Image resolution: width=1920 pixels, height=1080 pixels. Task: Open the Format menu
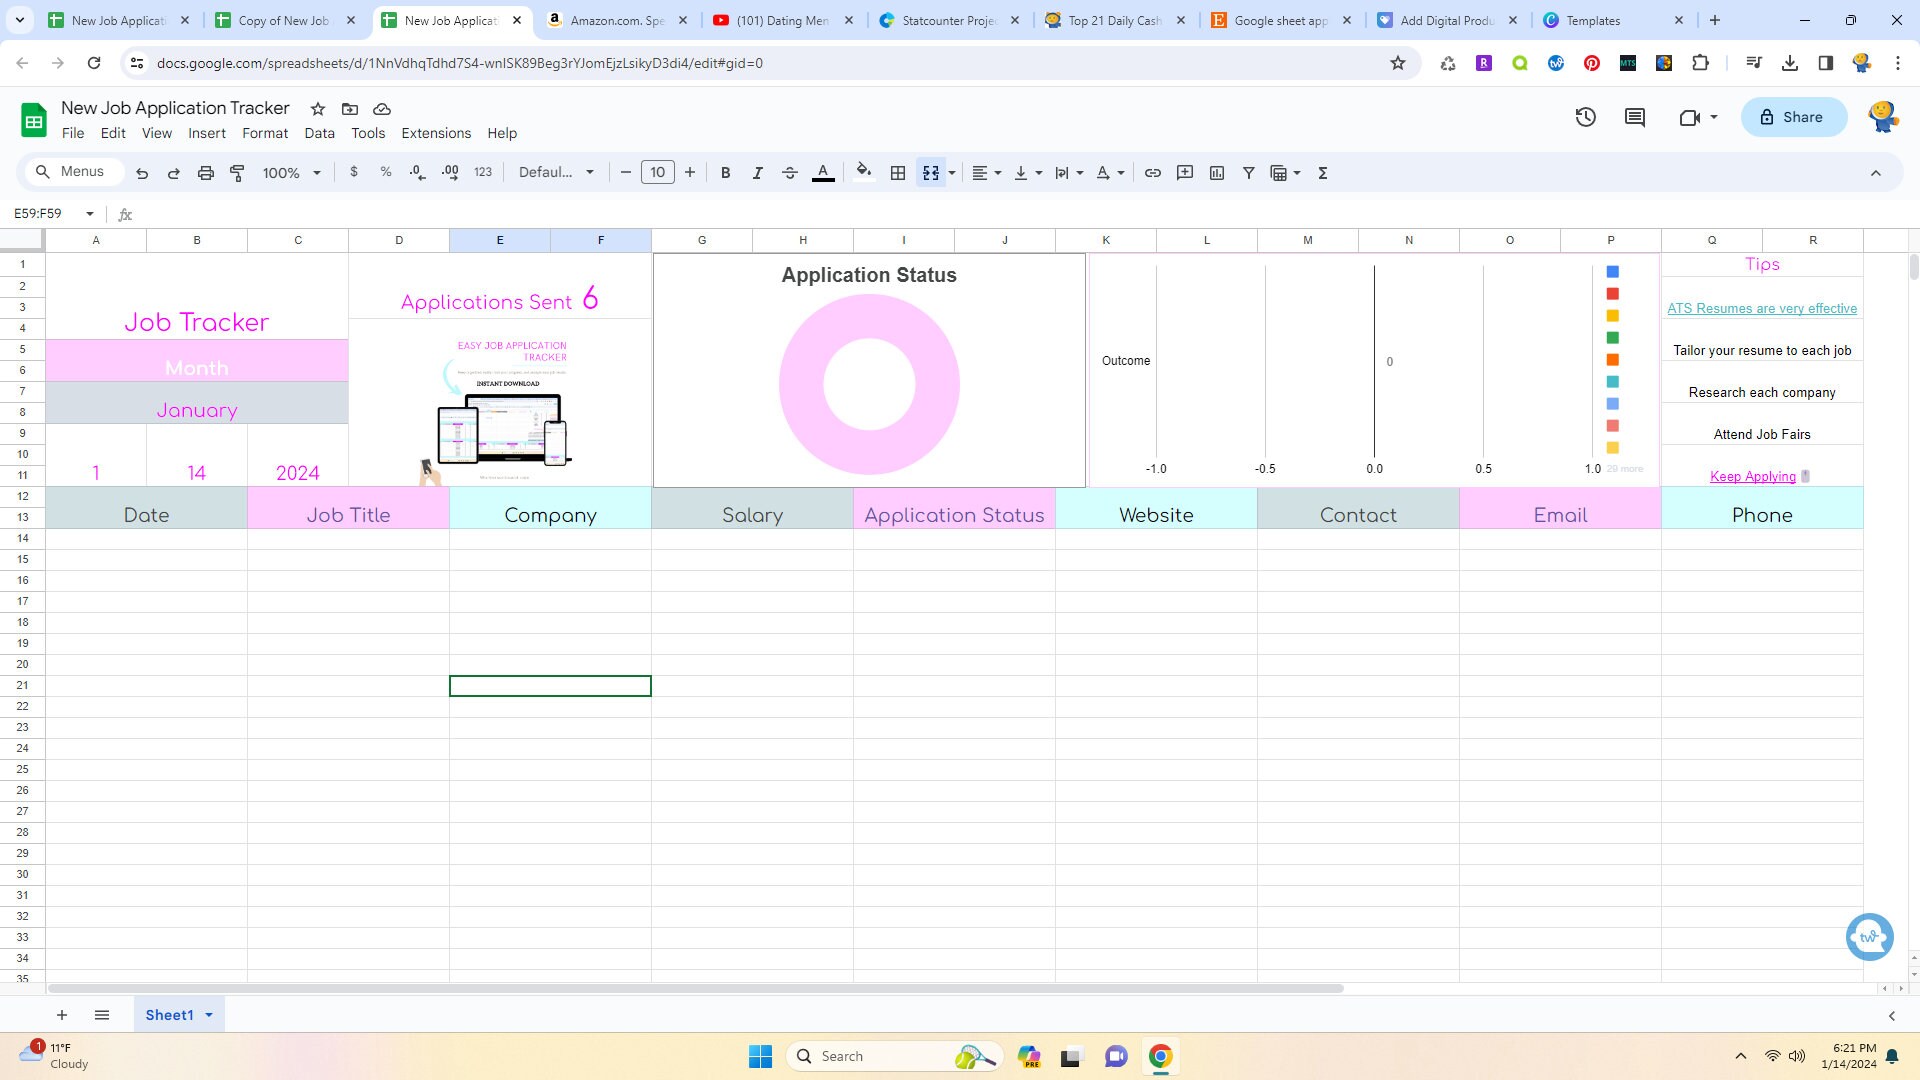tap(265, 133)
